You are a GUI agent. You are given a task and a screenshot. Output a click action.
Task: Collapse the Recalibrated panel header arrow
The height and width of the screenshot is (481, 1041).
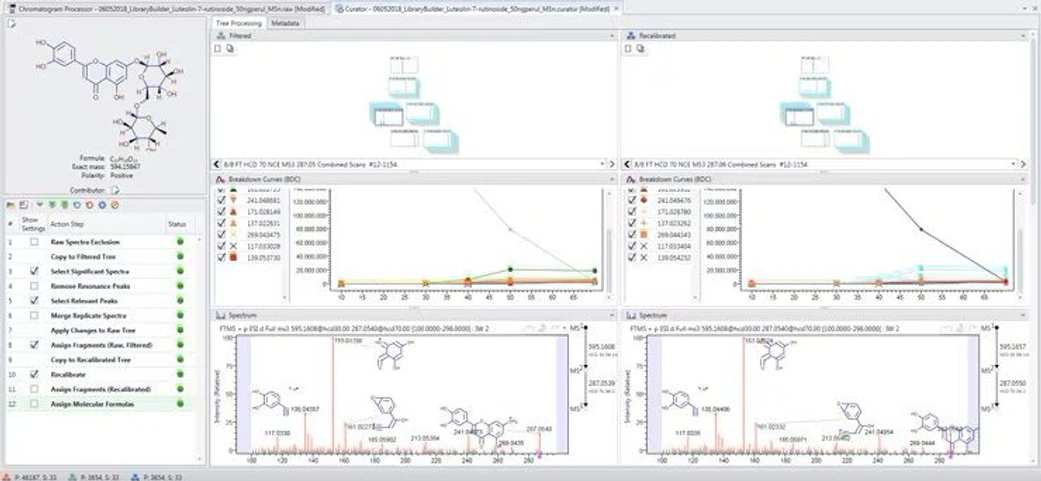click(1021, 36)
